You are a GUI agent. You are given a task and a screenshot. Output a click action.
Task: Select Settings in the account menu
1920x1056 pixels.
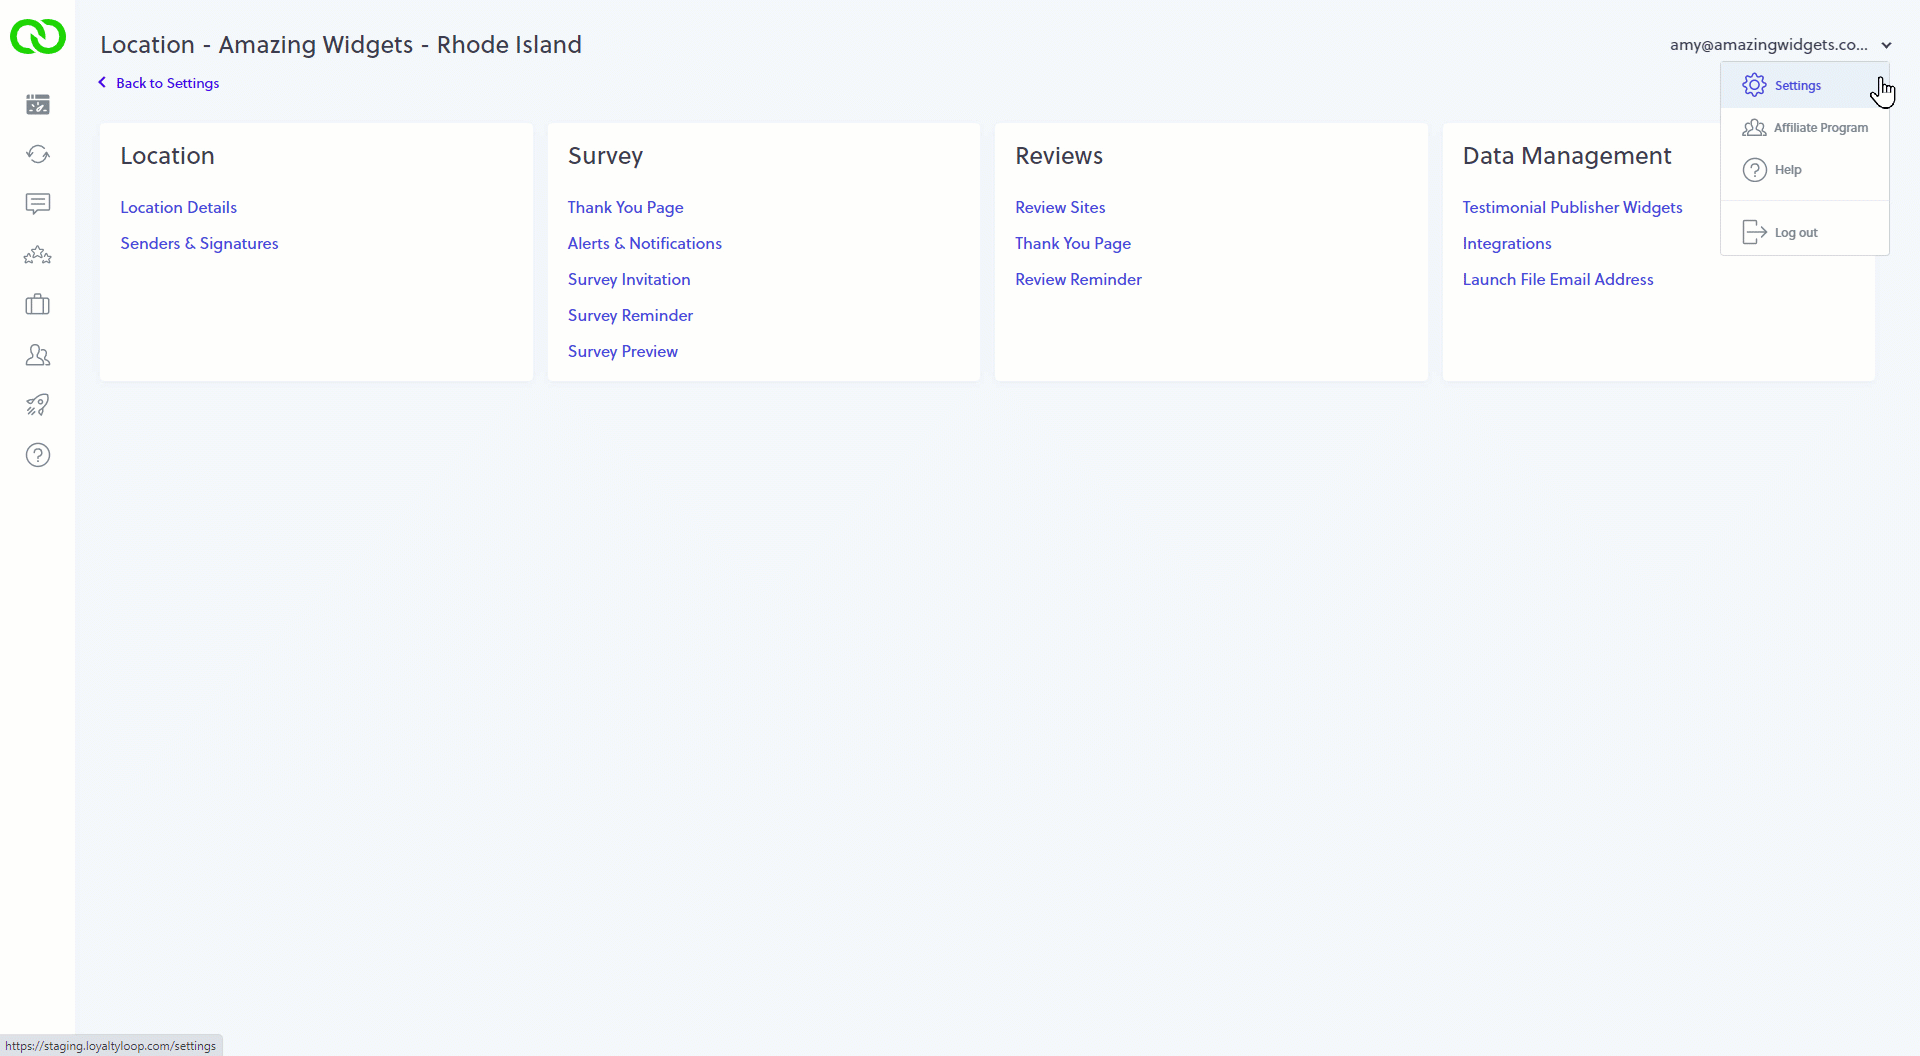[1804, 85]
